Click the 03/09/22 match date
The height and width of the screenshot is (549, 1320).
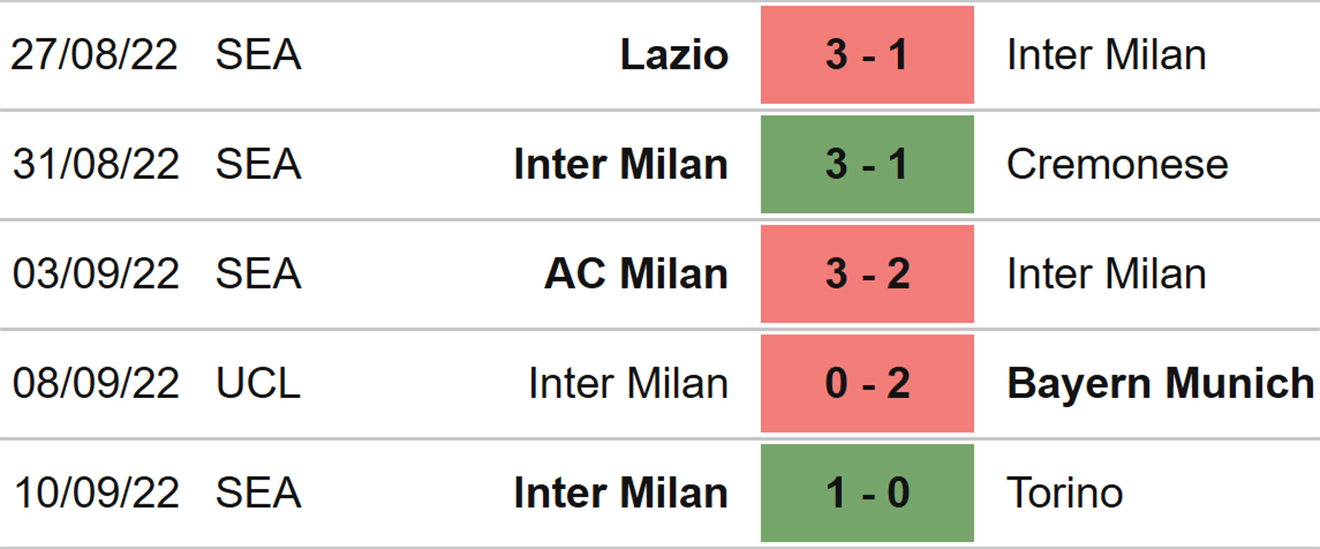[95, 275]
